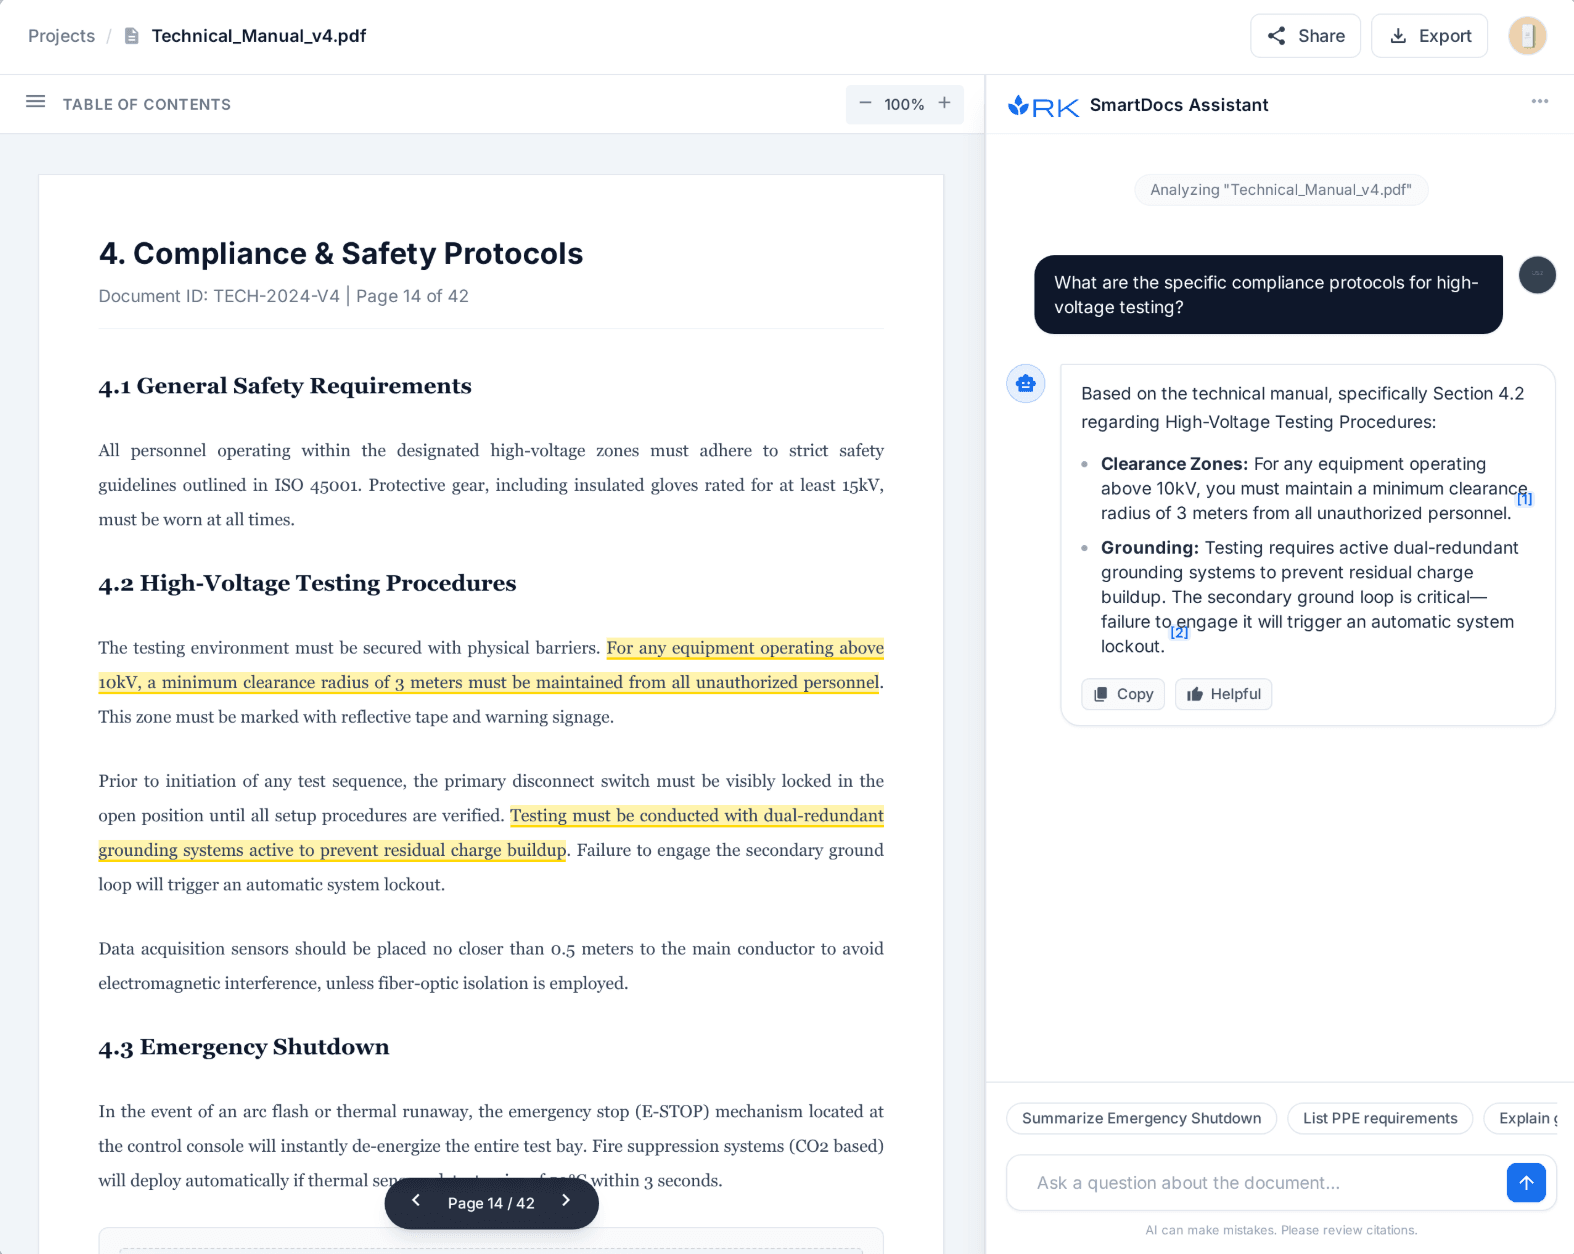Select the Summarize Emergency Shutdown suggestion
The width and height of the screenshot is (1574, 1254).
point(1141,1118)
